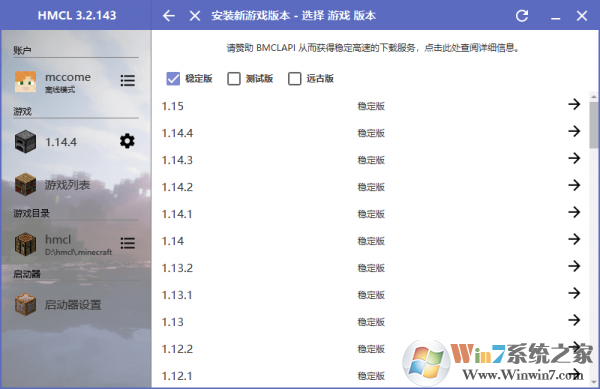
Task: Cancel installation with the title X icon
Action: [195, 16]
